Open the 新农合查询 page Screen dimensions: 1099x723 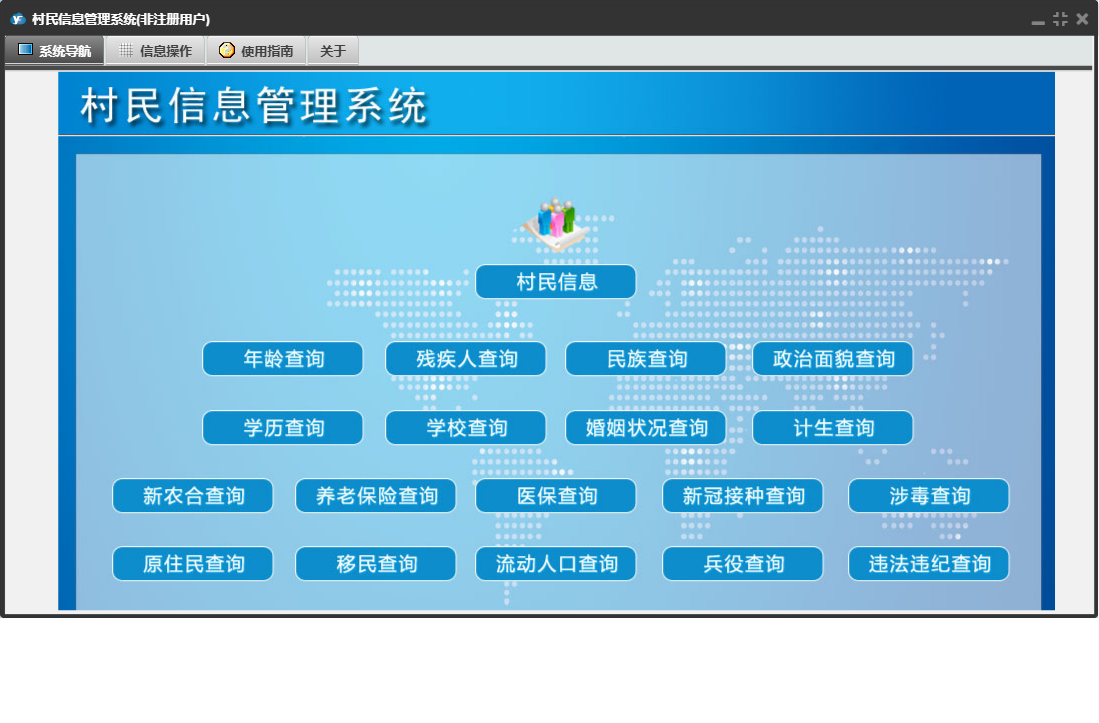click(x=193, y=496)
